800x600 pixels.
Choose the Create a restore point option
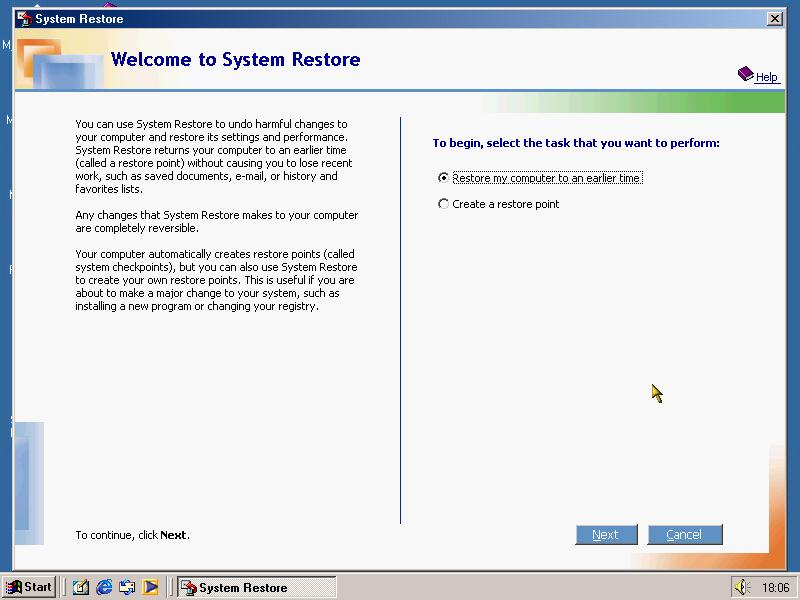(444, 204)
